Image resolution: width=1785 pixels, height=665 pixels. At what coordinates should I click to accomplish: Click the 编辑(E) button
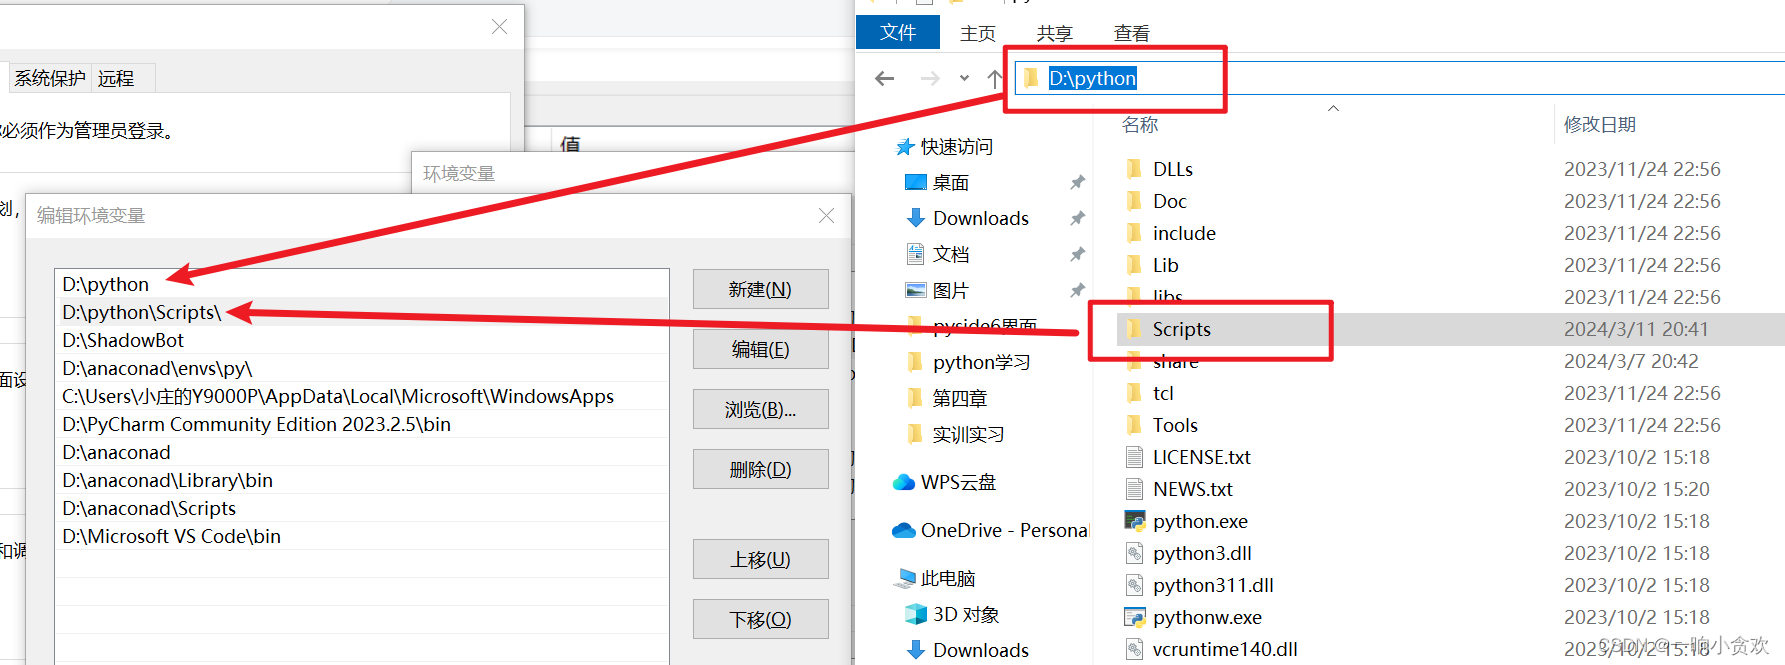click(x=760, y=349)
